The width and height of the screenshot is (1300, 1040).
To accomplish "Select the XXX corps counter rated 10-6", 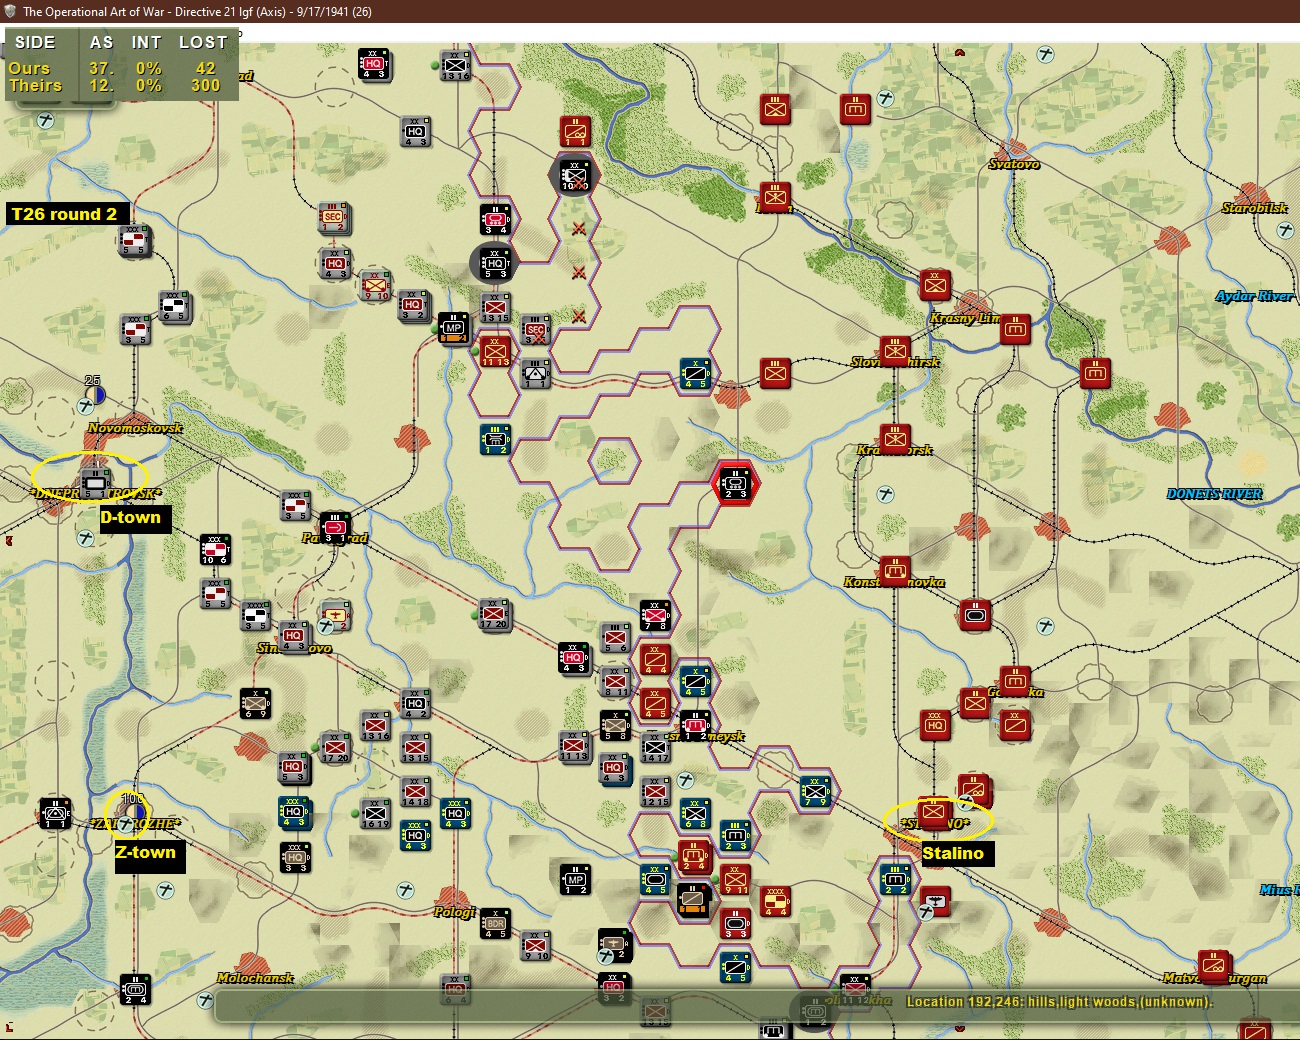I will coord(215,549).
